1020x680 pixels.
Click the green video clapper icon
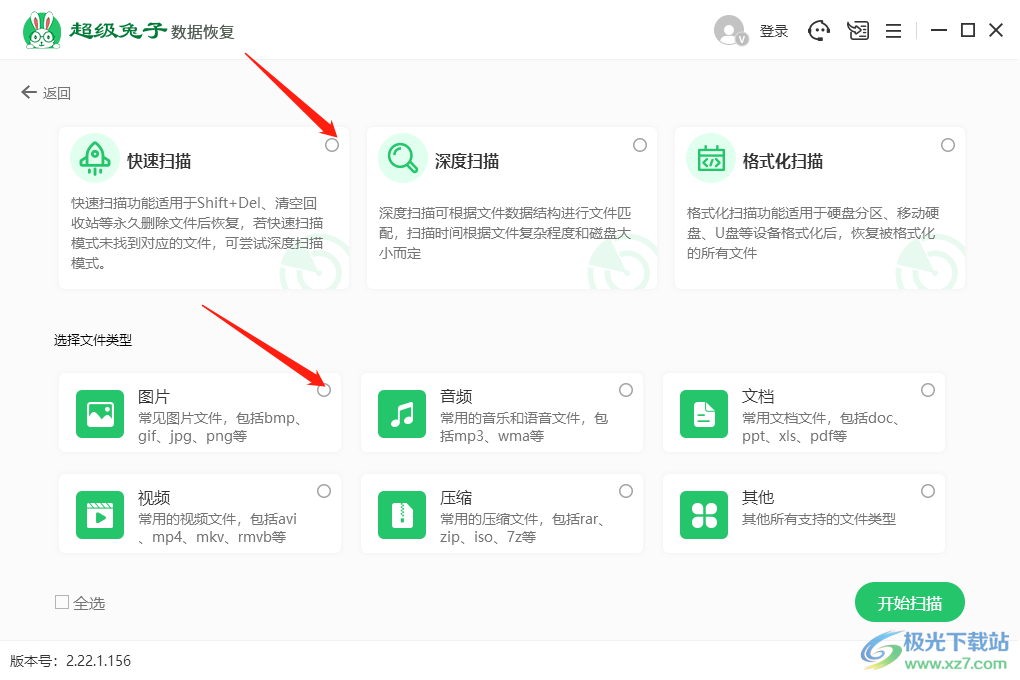tap(100, 515)
